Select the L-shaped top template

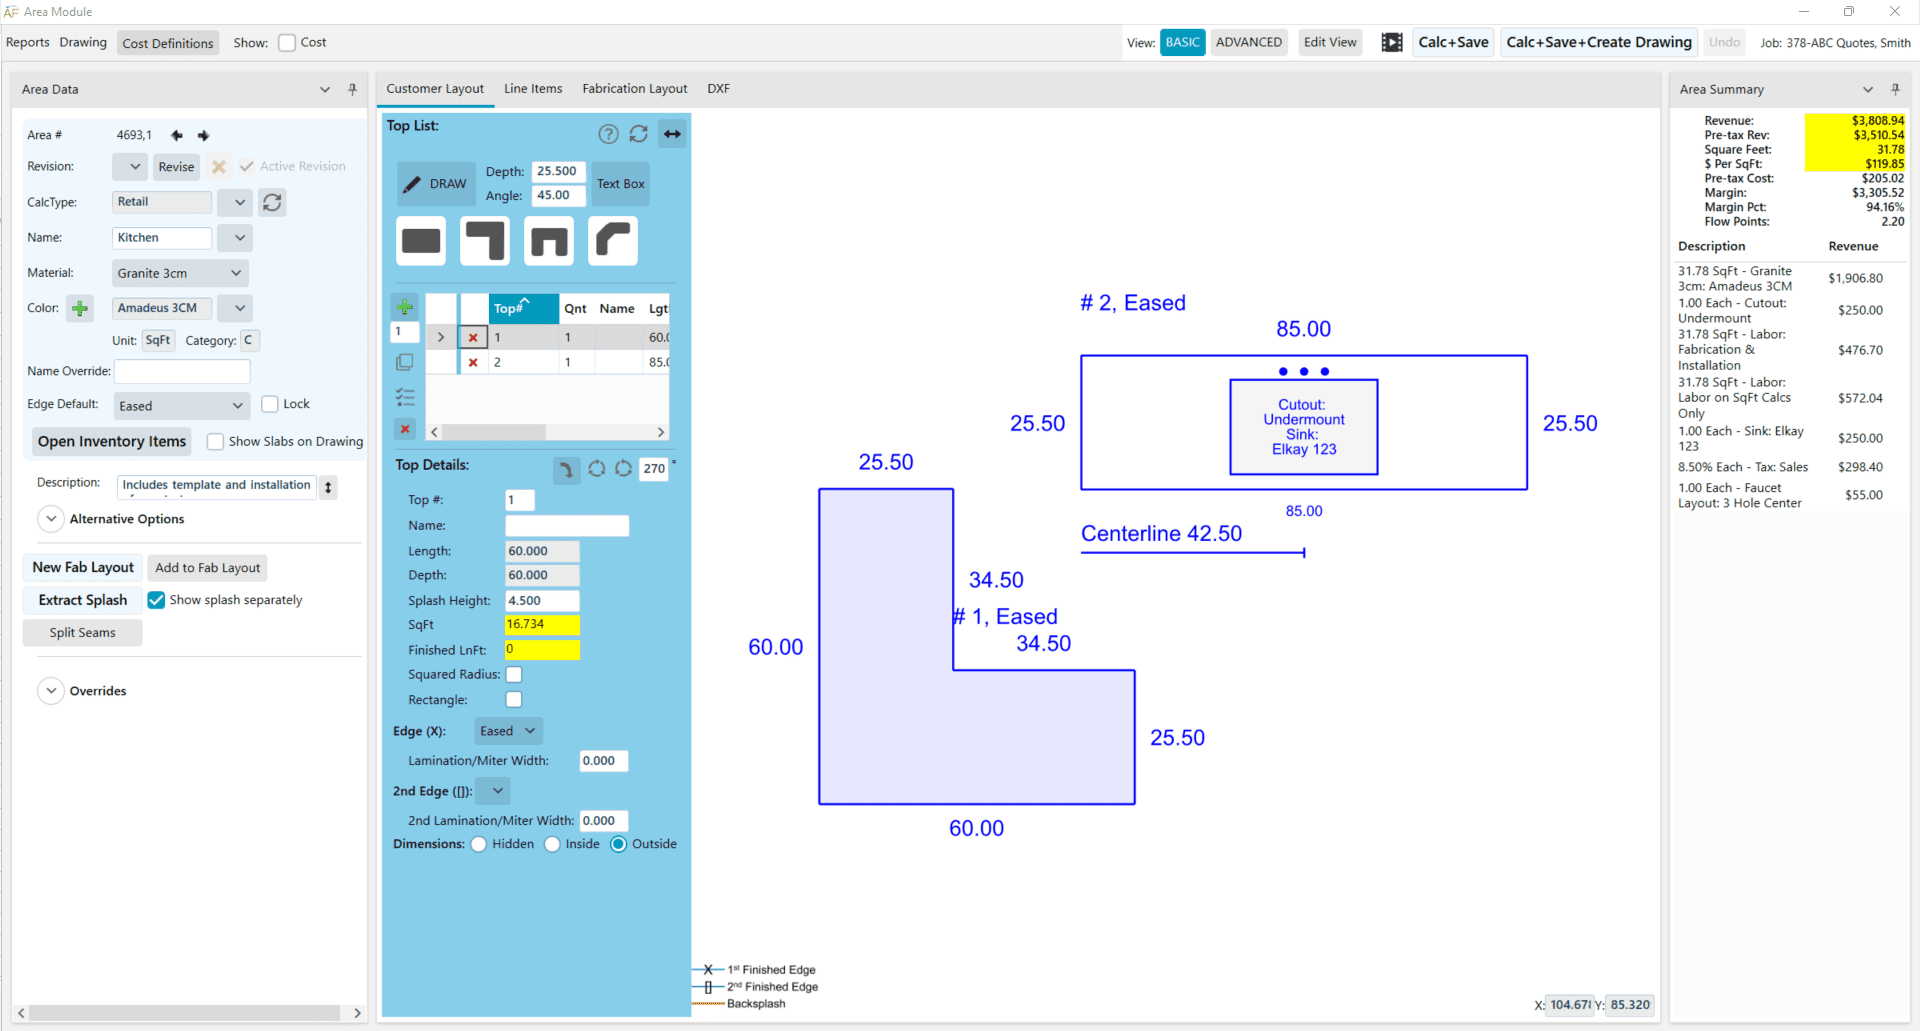pyautogui.click(x=484, y=240)
